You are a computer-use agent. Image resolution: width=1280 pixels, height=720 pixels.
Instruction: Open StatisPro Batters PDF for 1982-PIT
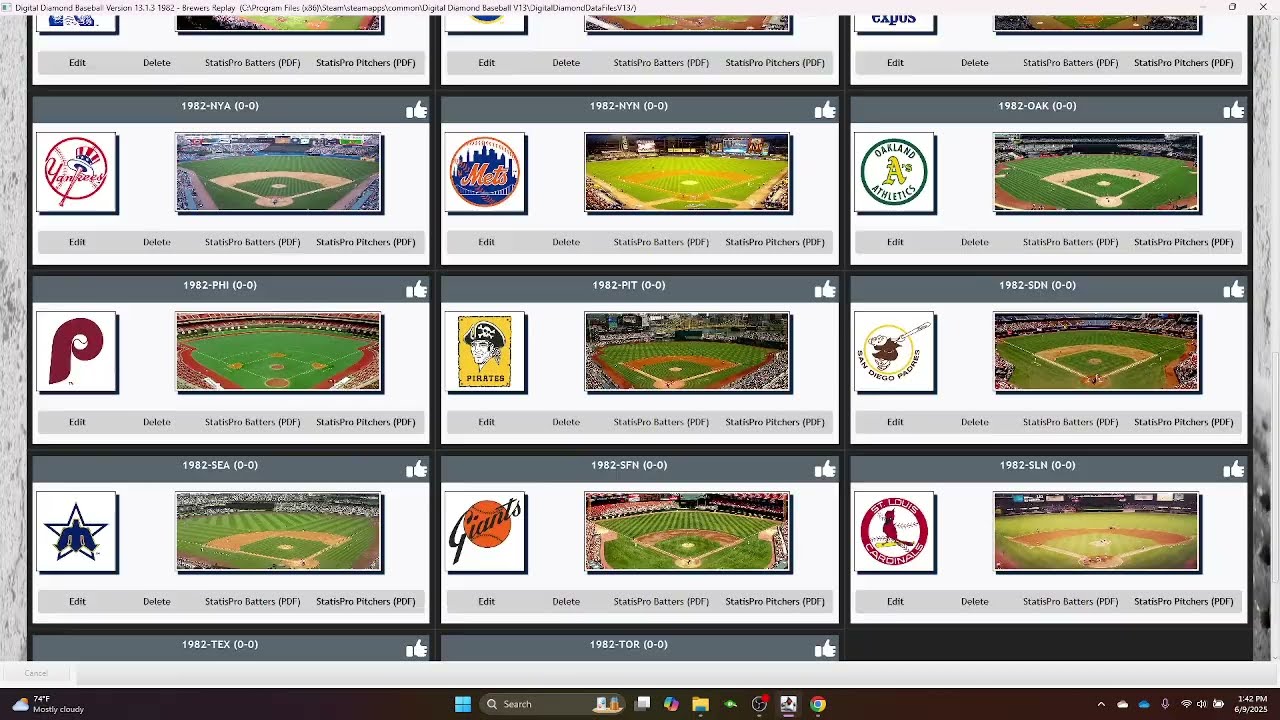(661, 422)
